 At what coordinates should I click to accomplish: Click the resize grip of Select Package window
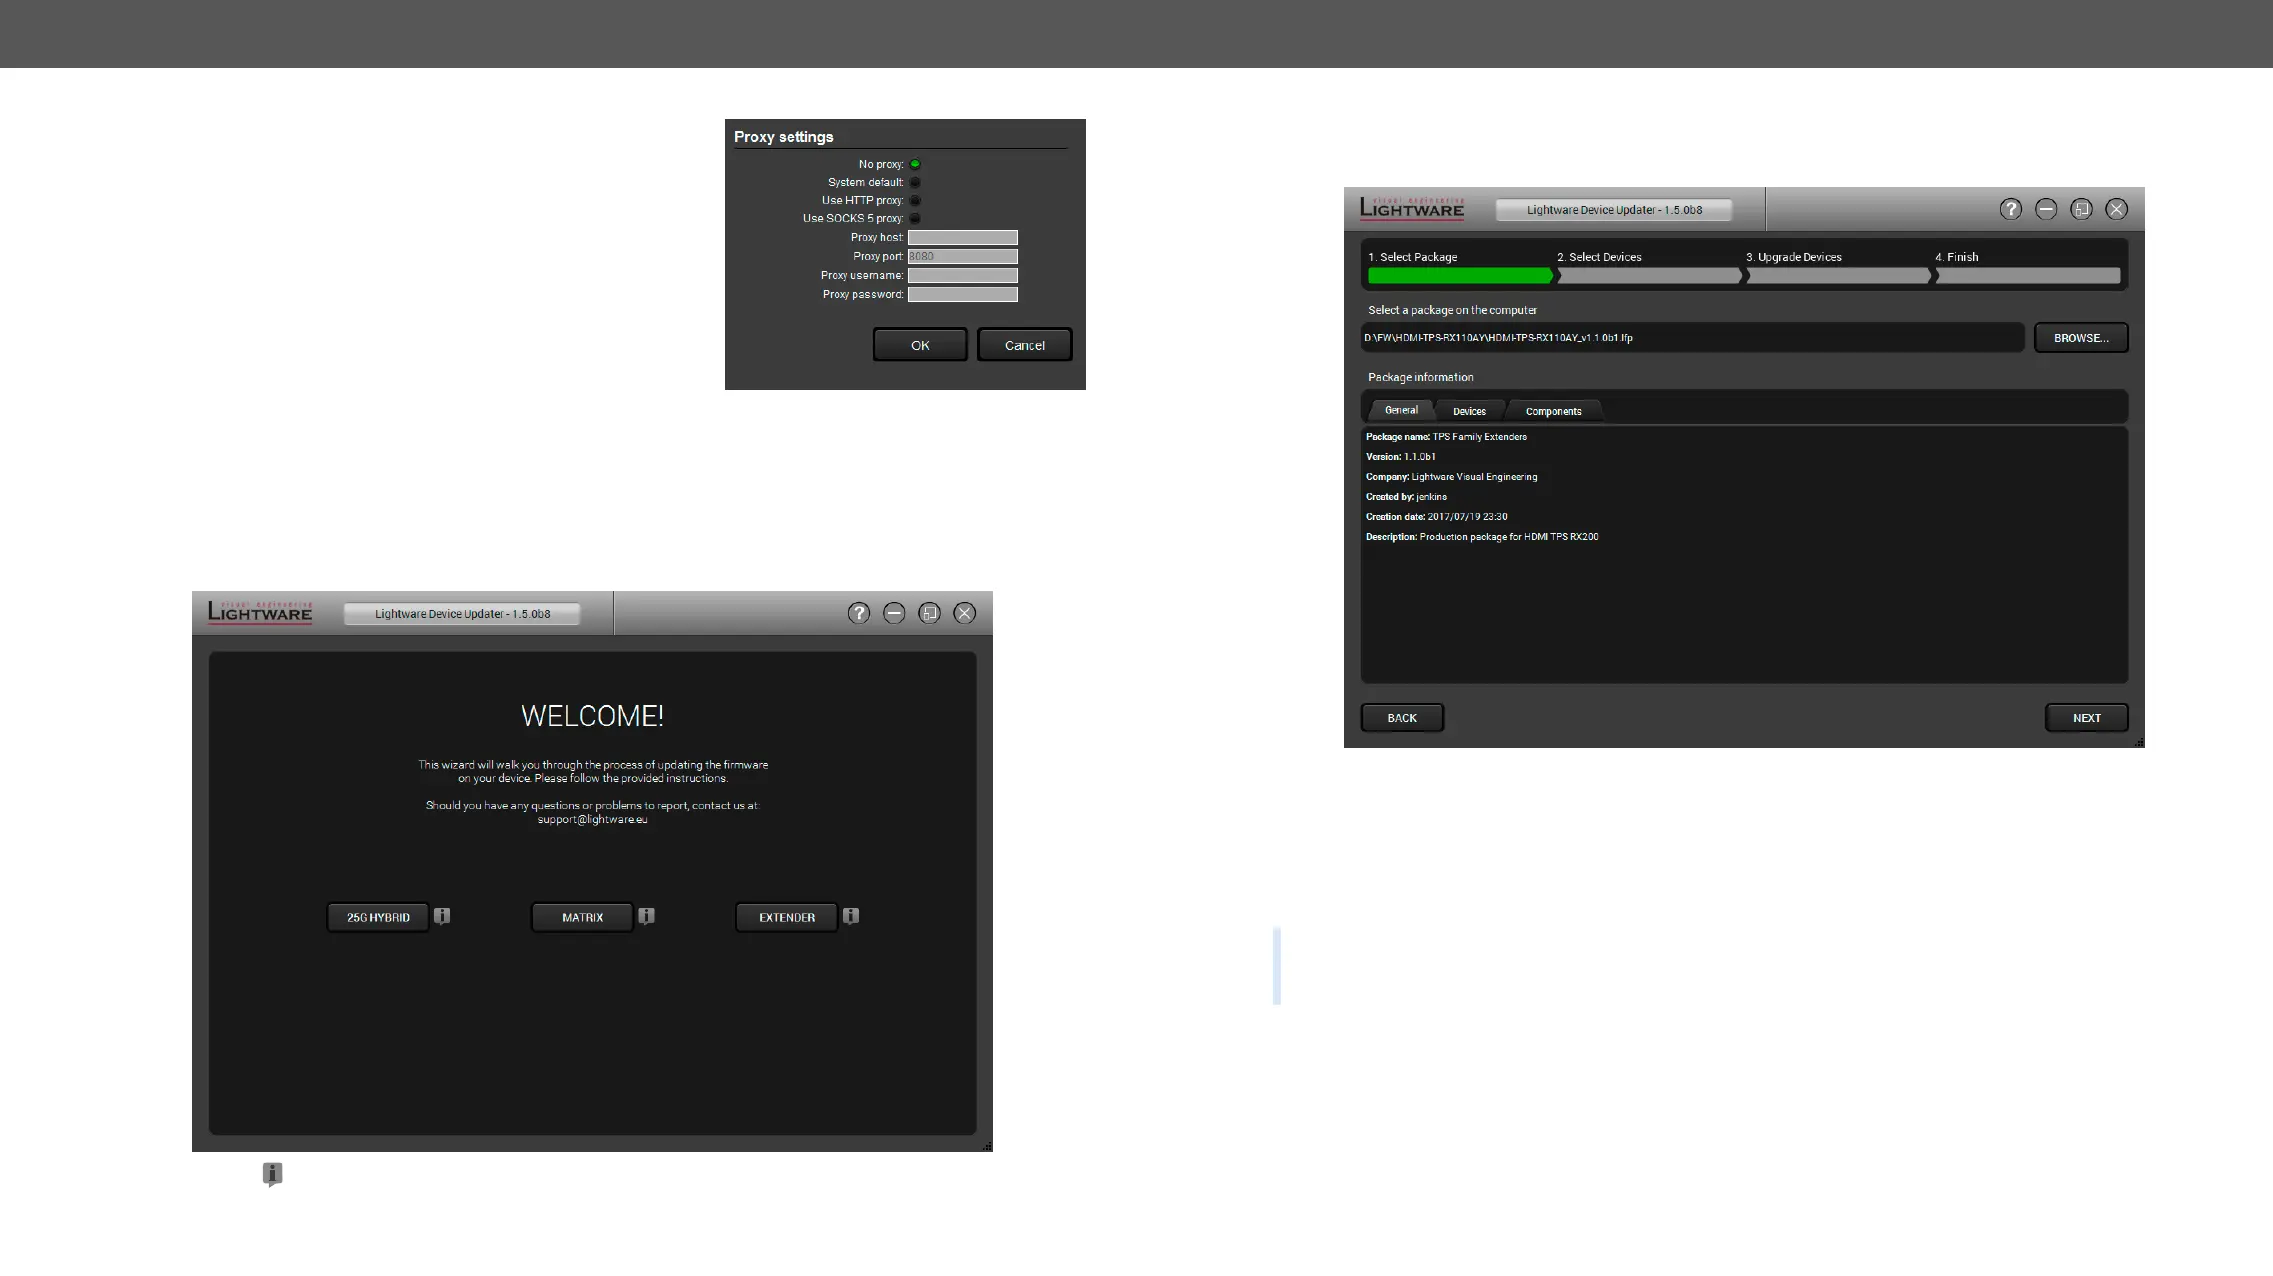point(2139,742)
